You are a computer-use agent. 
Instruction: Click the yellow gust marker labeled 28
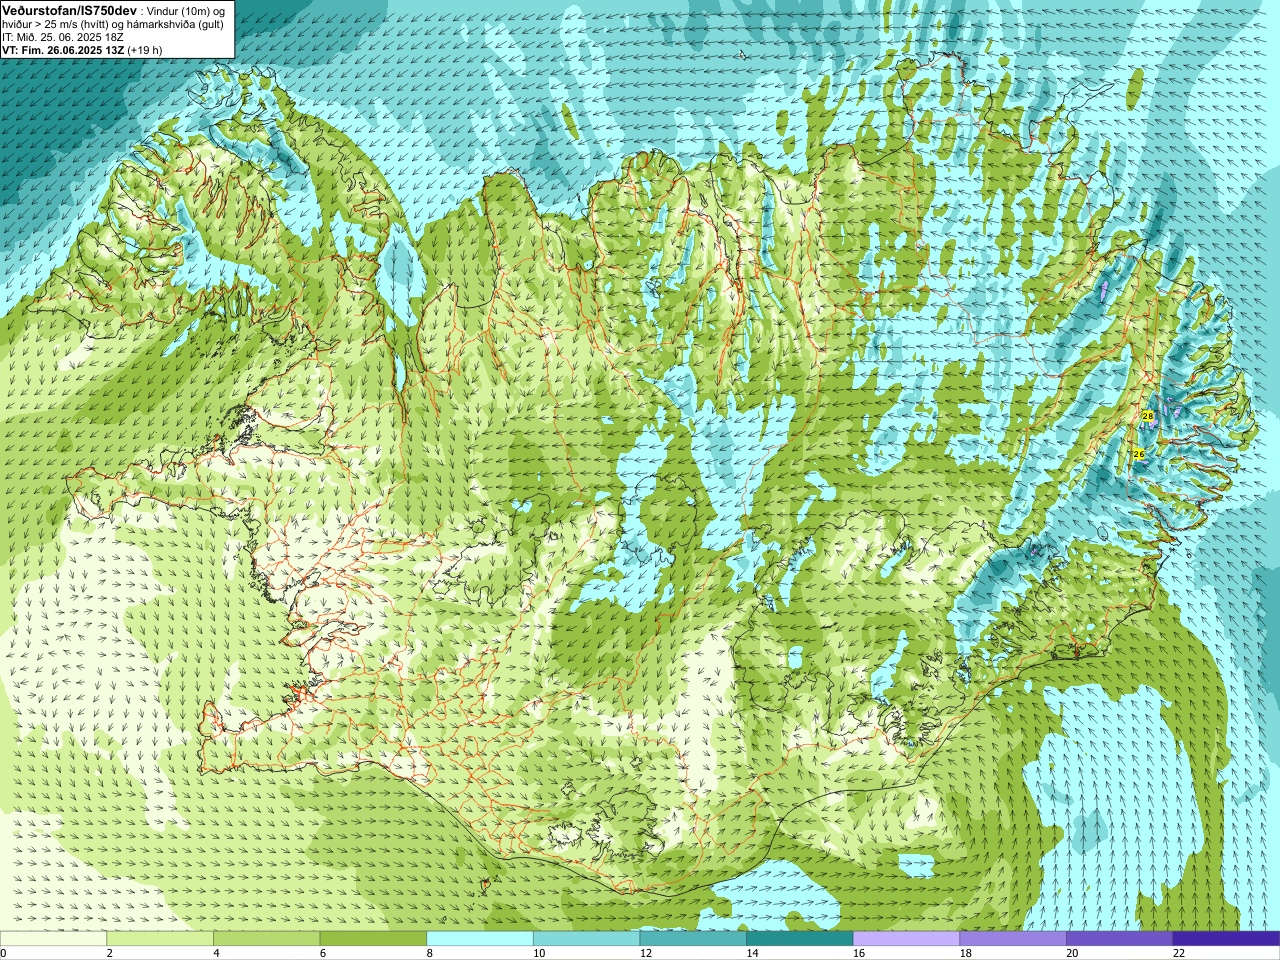coord(1147,415)
